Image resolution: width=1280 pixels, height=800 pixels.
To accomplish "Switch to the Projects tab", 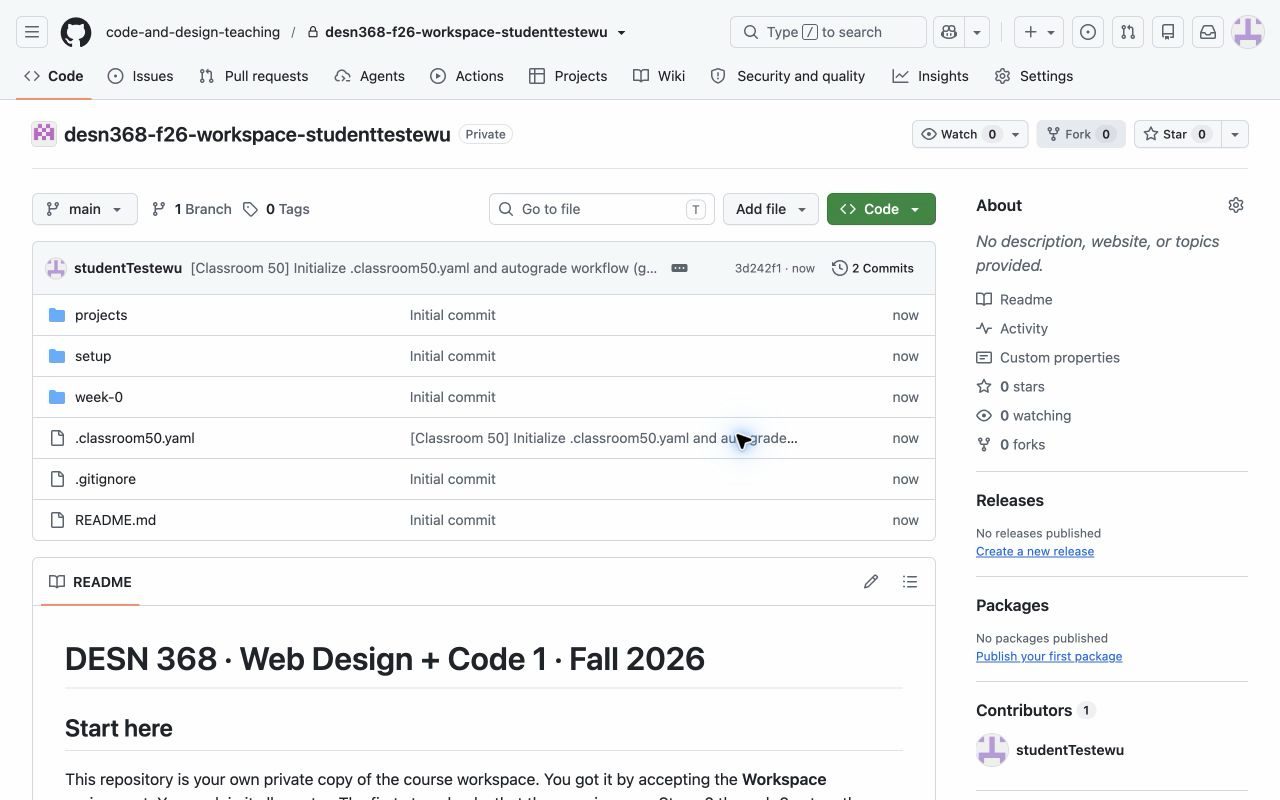I will tap(568, 76).
